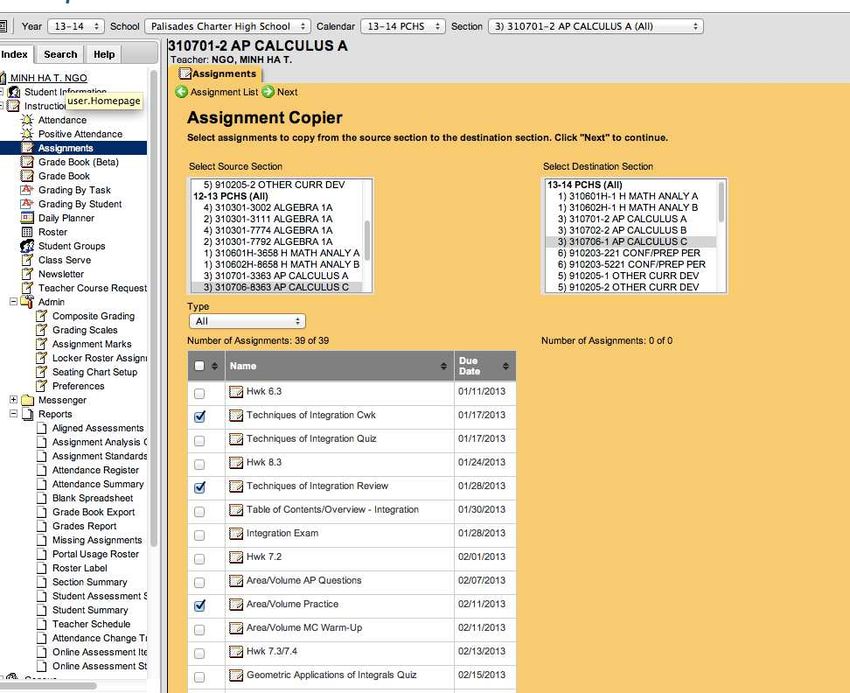Click the green Next arrow icon
The height and width of the screenshot is (693, 850).
coord(268,92)
